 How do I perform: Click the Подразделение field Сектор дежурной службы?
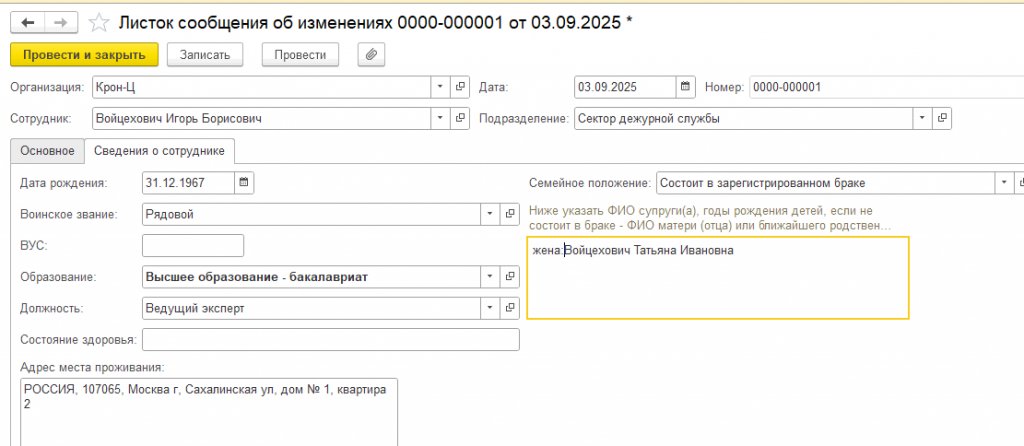pyautogui.click(x=744, y=118)
